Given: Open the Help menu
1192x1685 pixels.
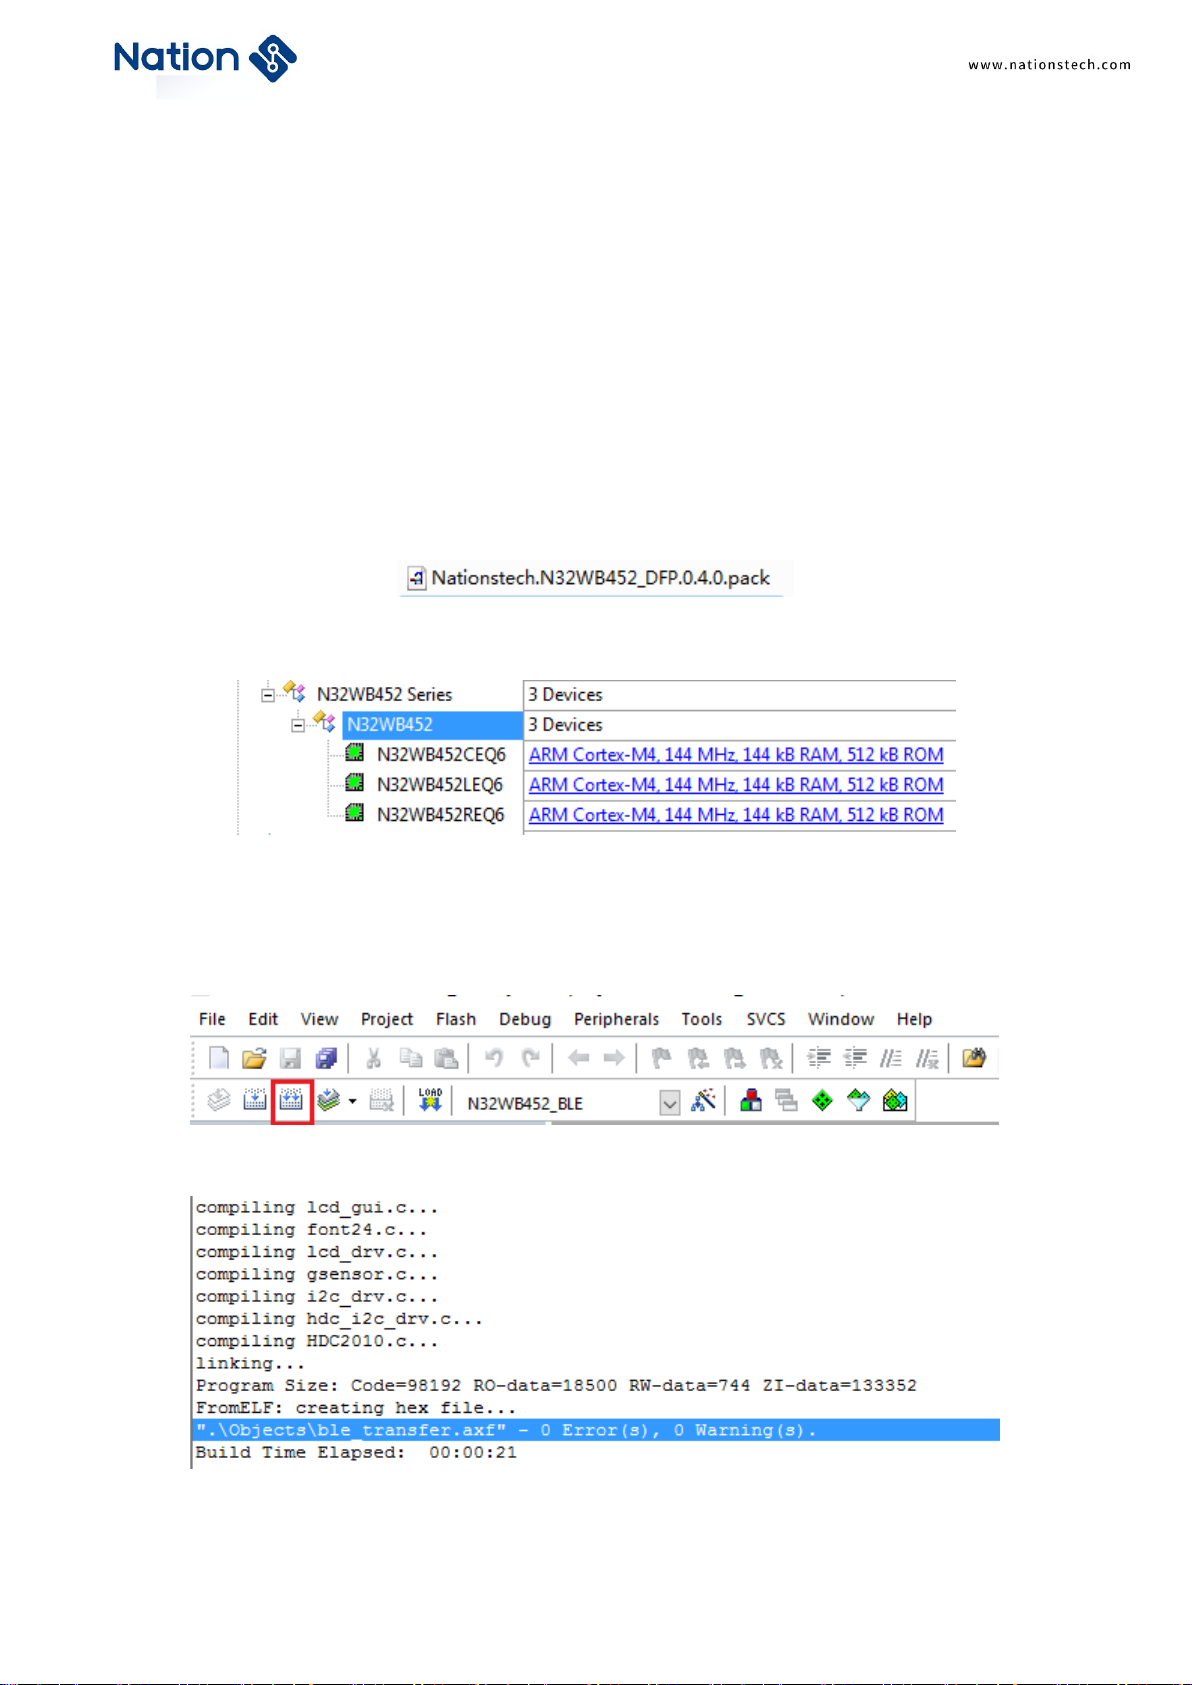Looking at the screenshot, I should tap(914, 1019).
